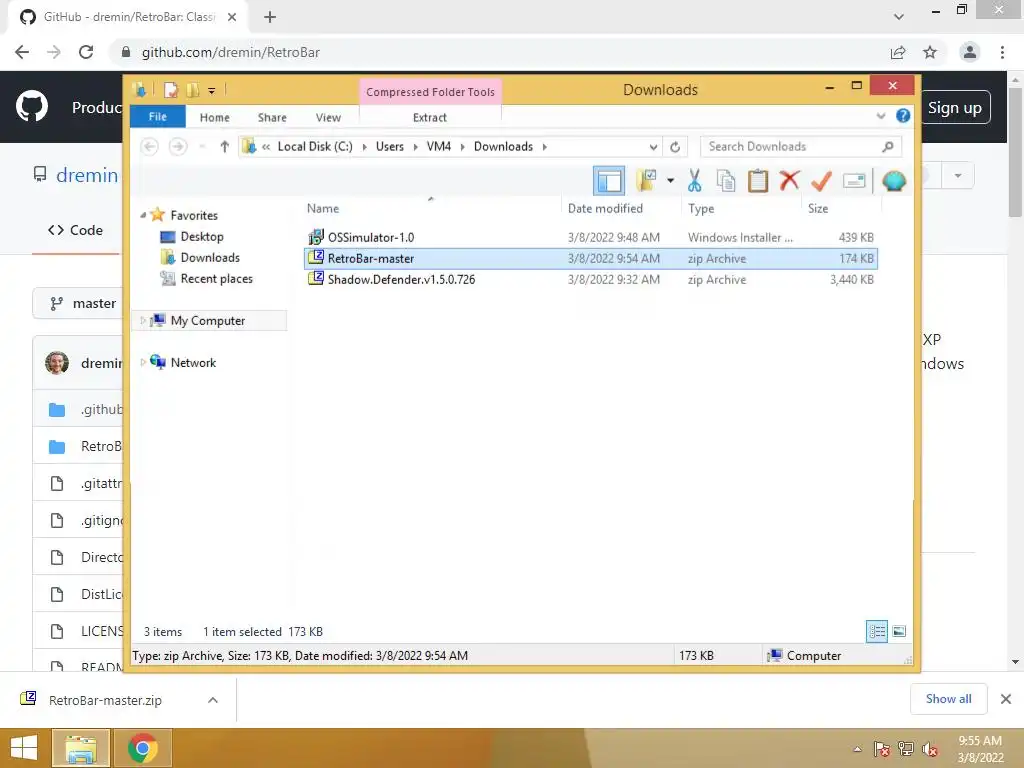Open the Extract ribbon tab
This screenshot has width=1024, height=768.
click(430, 118)
